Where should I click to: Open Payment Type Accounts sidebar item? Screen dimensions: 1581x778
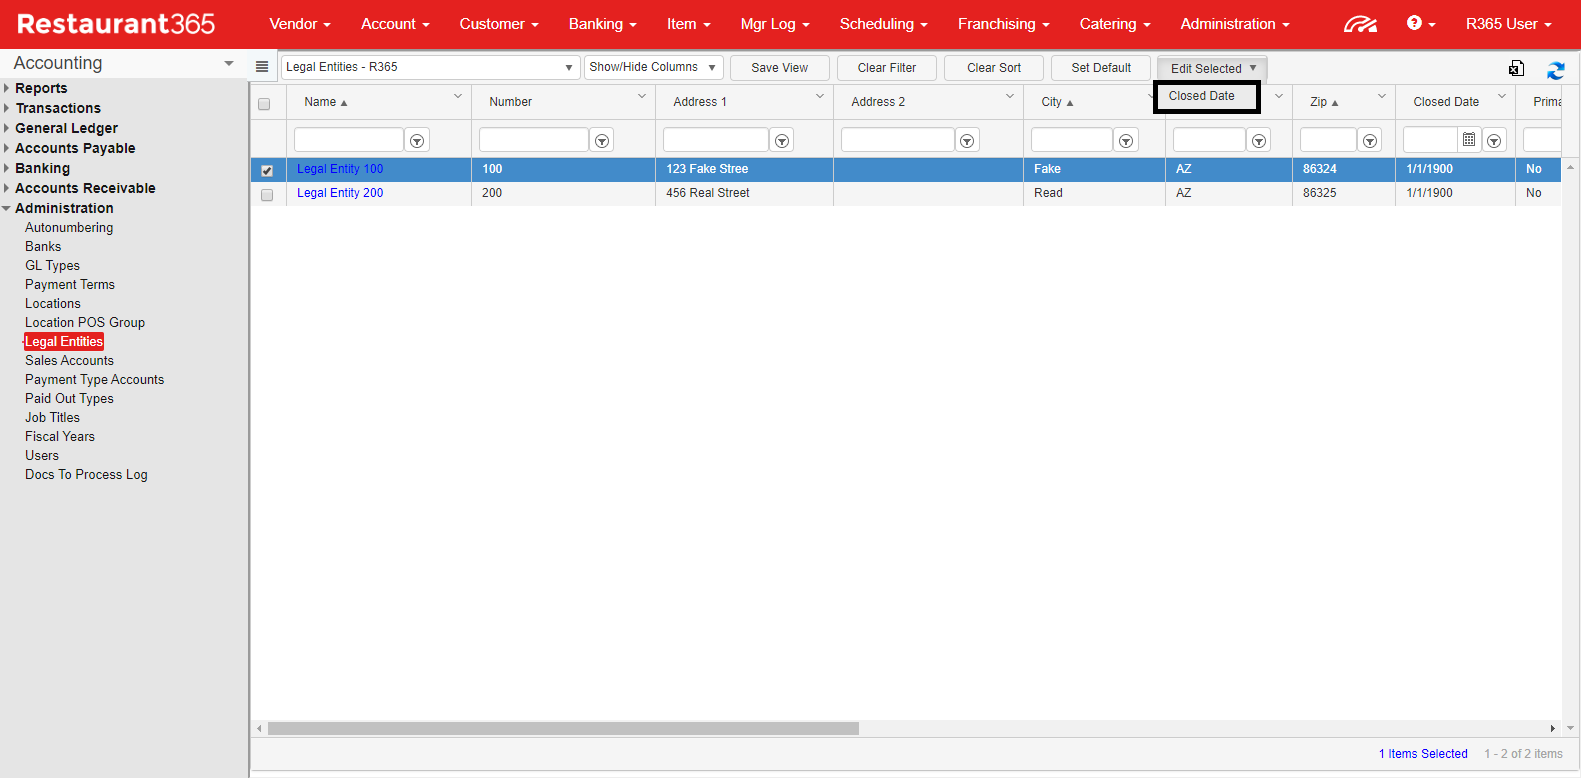(95, 380)
